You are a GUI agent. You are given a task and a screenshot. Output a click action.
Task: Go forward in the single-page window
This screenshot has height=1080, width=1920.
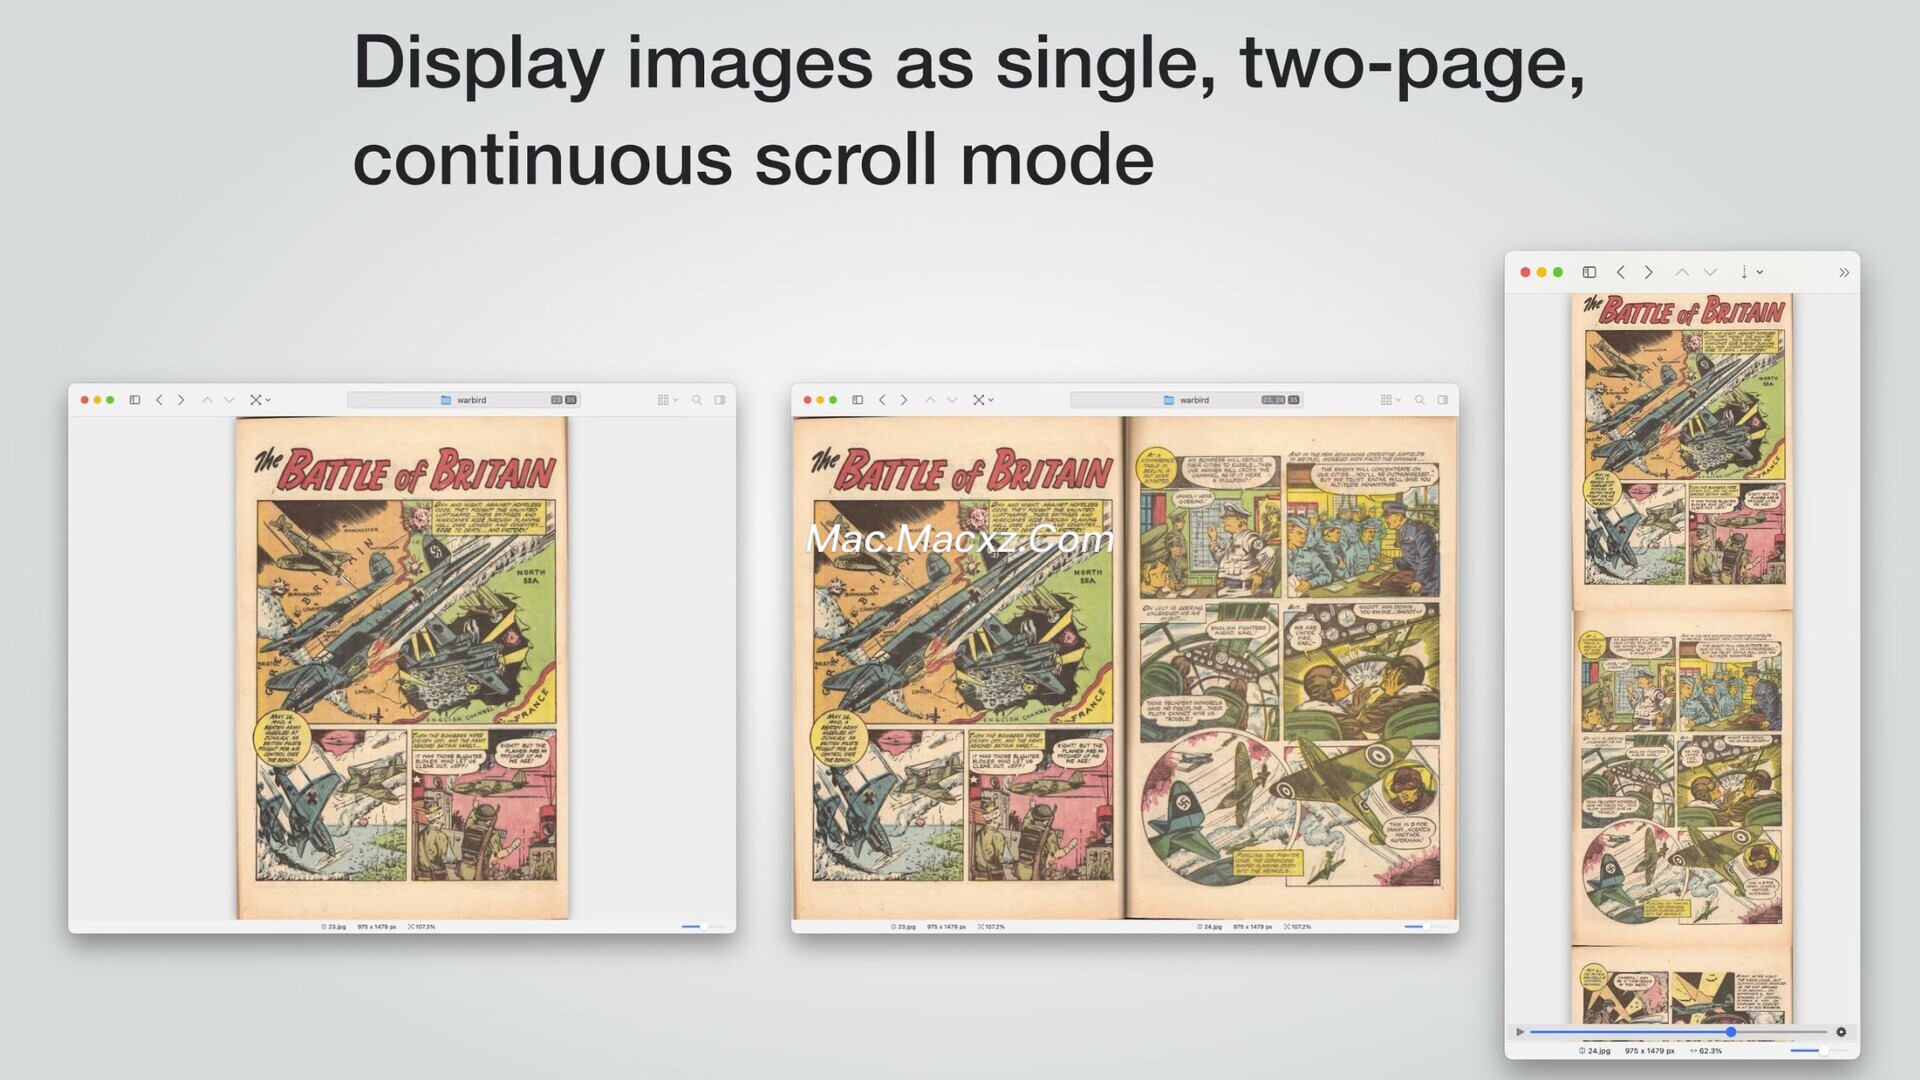181,400
